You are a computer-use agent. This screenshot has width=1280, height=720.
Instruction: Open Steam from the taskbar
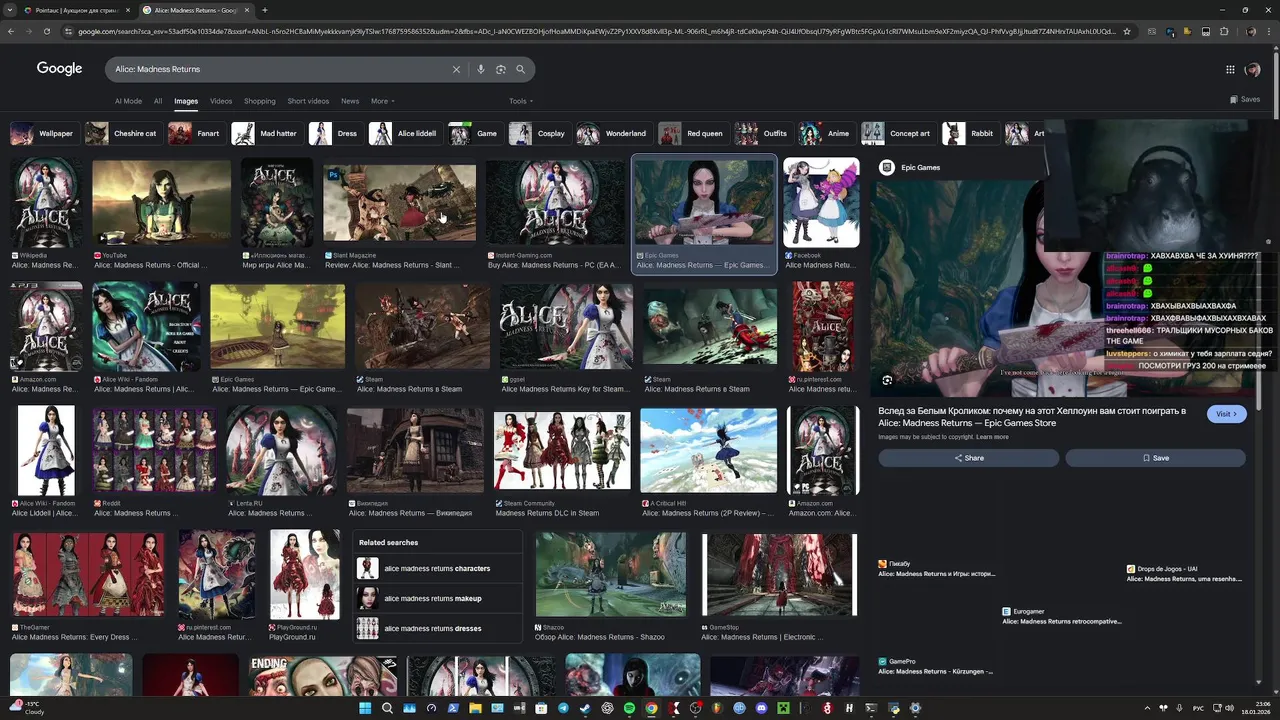[585, 708]
